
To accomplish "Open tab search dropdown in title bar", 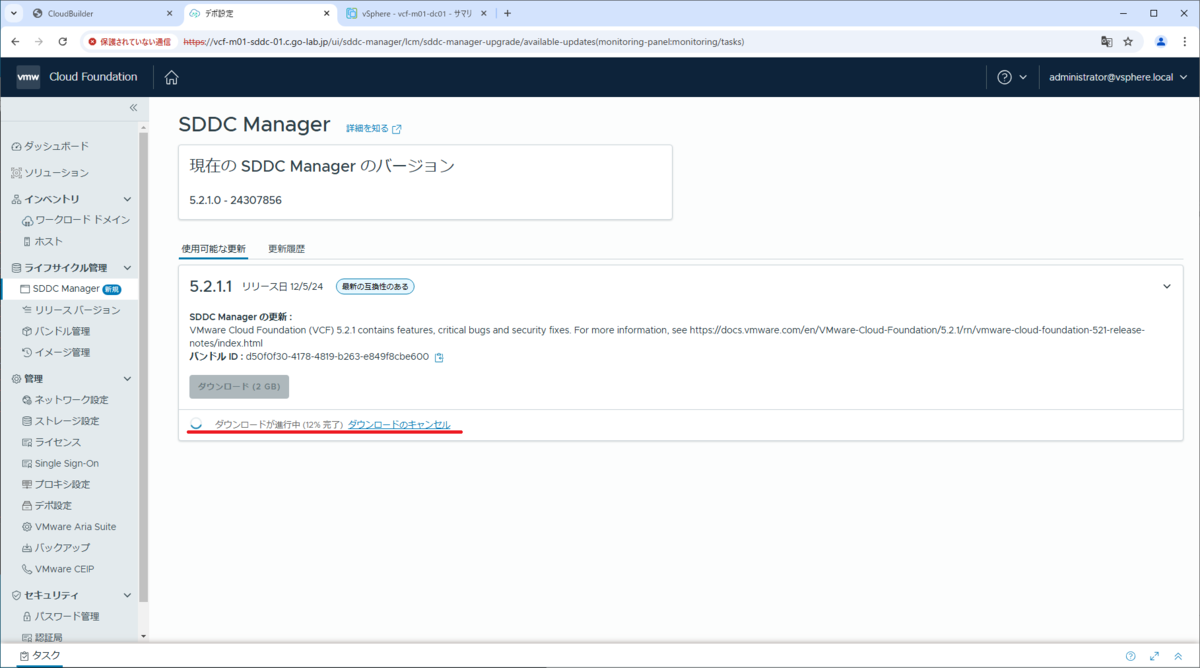I will click(14, 14).
